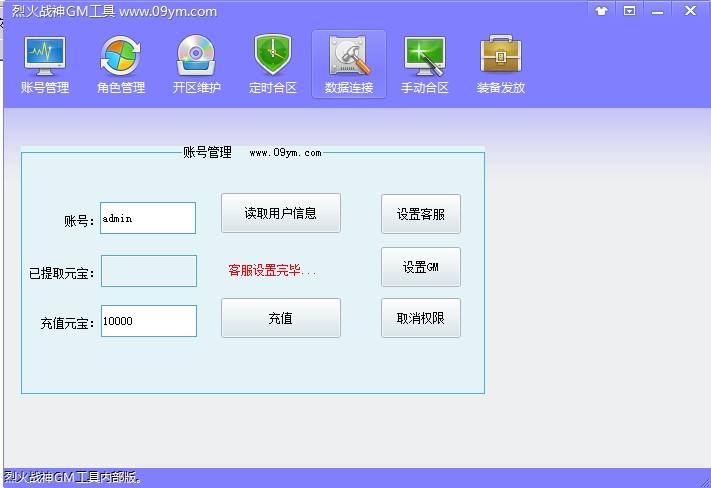The image size is (711, 488).
Task: Focus the empty 已提取元宝 field
Action: 149,271
